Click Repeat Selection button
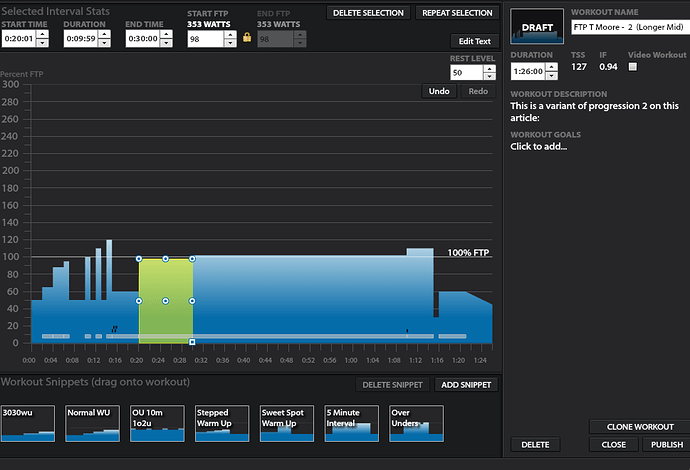 coord(457,13)
